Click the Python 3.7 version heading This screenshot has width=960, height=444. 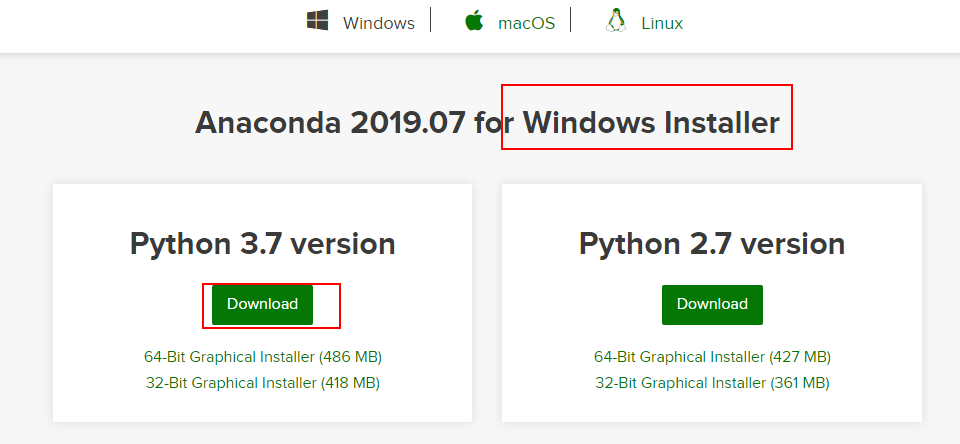coord(263,244)
